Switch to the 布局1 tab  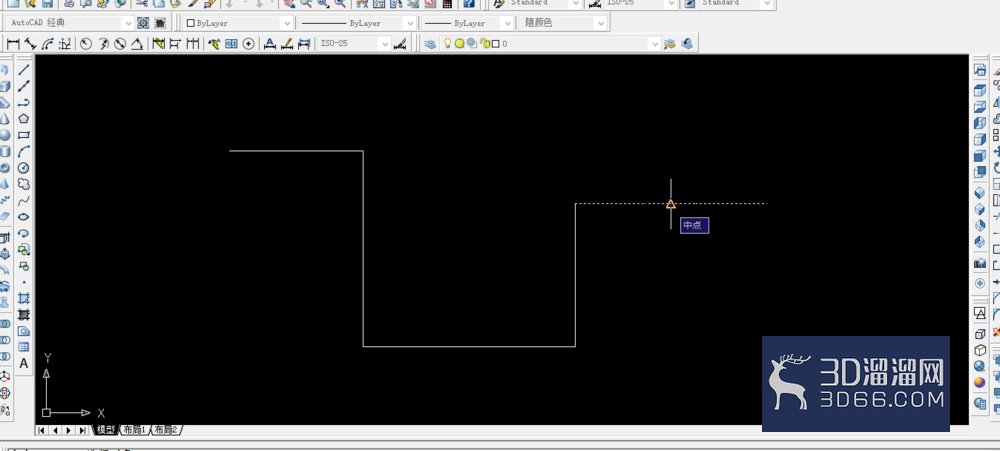point(135,430)
